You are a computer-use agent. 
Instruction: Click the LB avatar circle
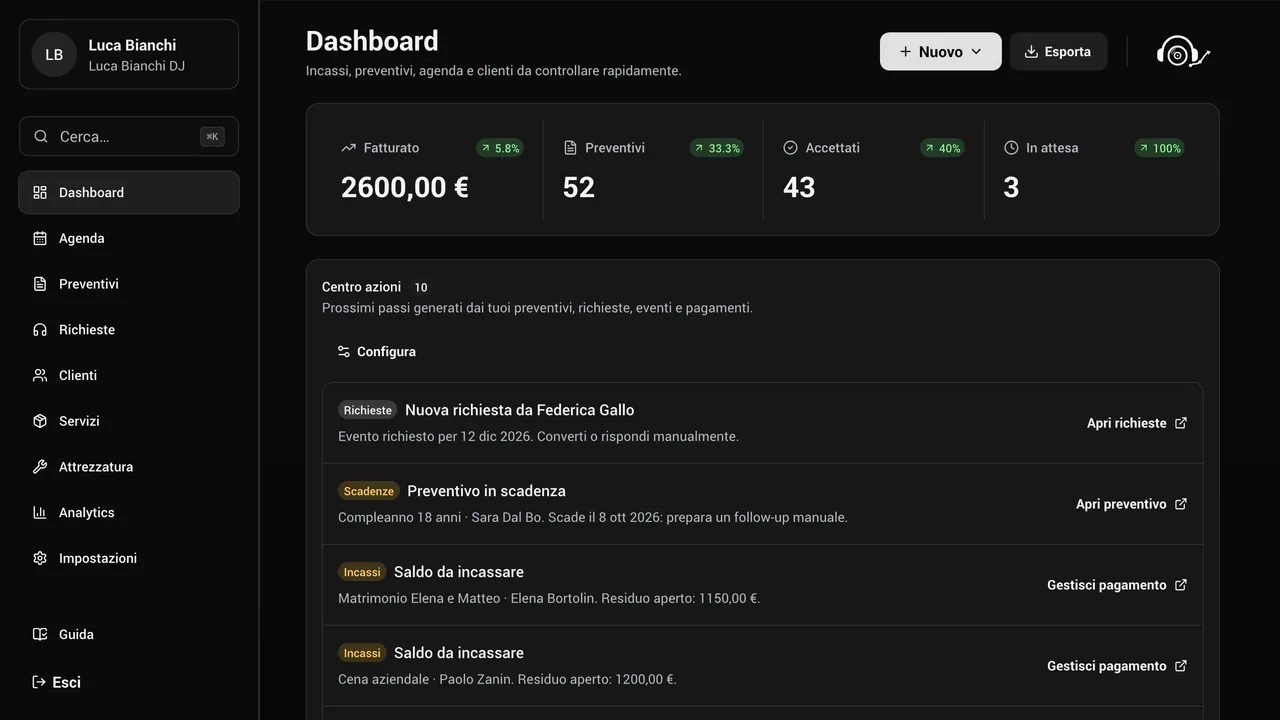(x=54, y=54)
